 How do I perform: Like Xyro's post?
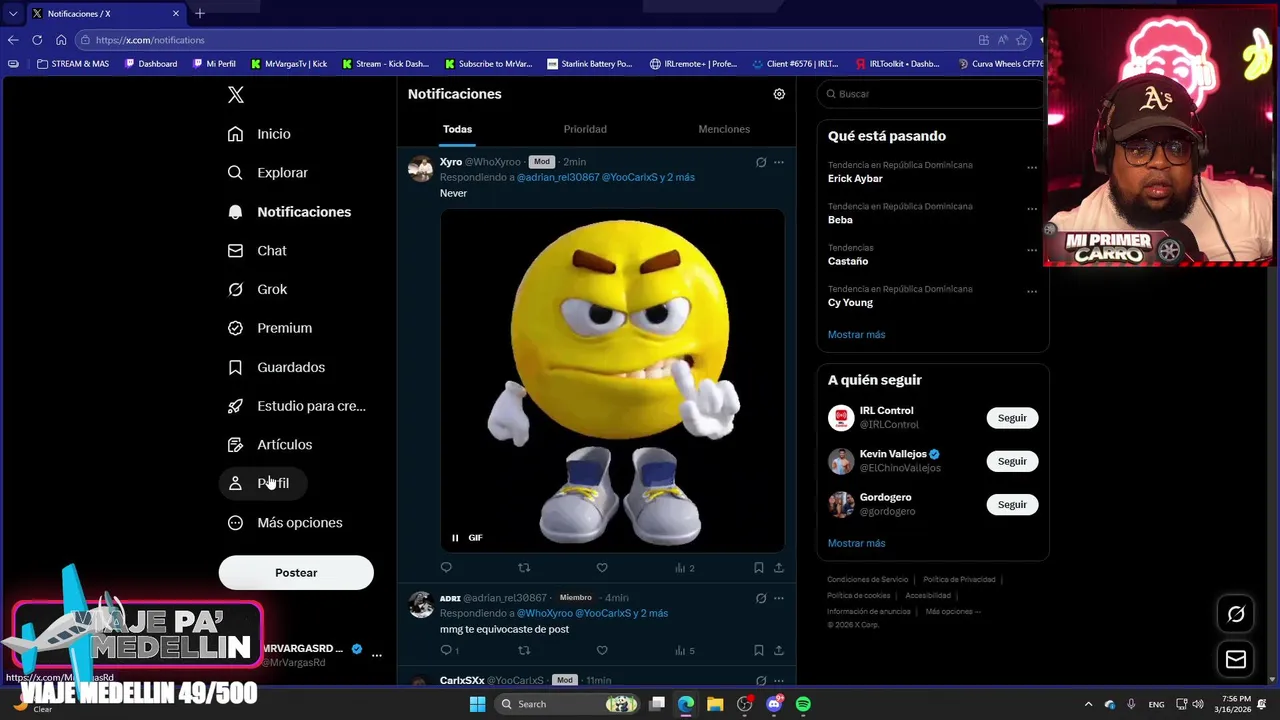click(x=602, y=568)
